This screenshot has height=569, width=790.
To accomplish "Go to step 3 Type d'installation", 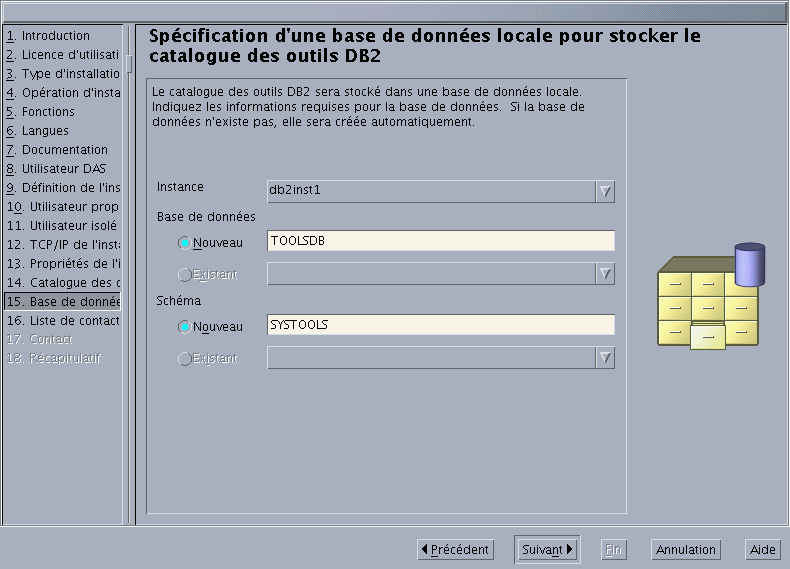I will tap(62, 74).
